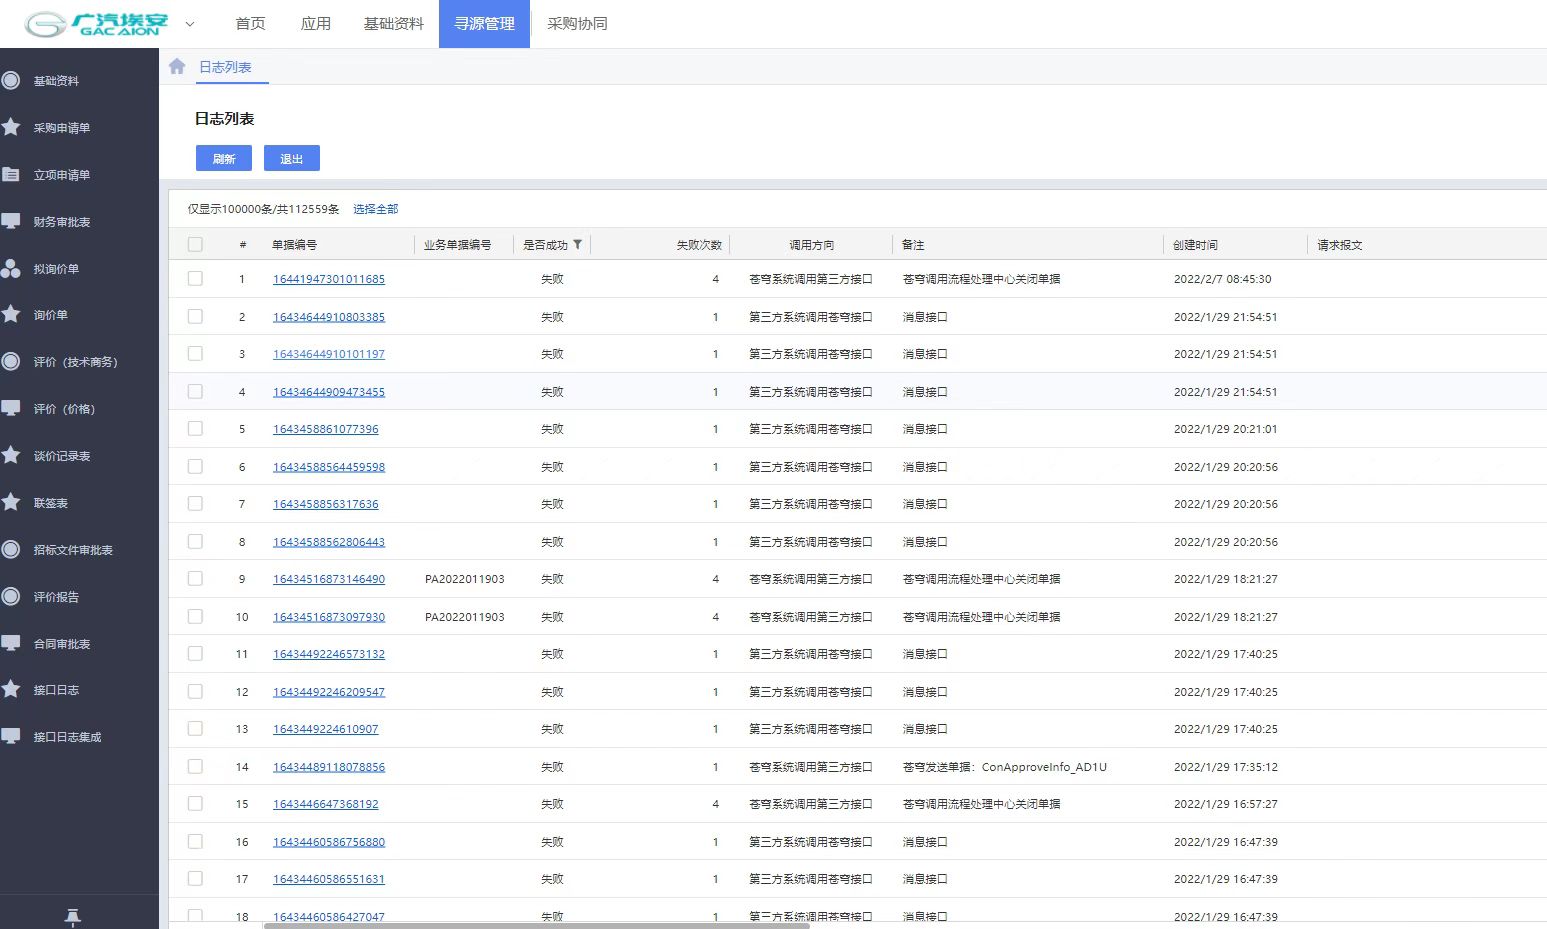Click the 单据编号 column header
The width and height of the screenshot is (1547, 929).
(x=294, y=245)
